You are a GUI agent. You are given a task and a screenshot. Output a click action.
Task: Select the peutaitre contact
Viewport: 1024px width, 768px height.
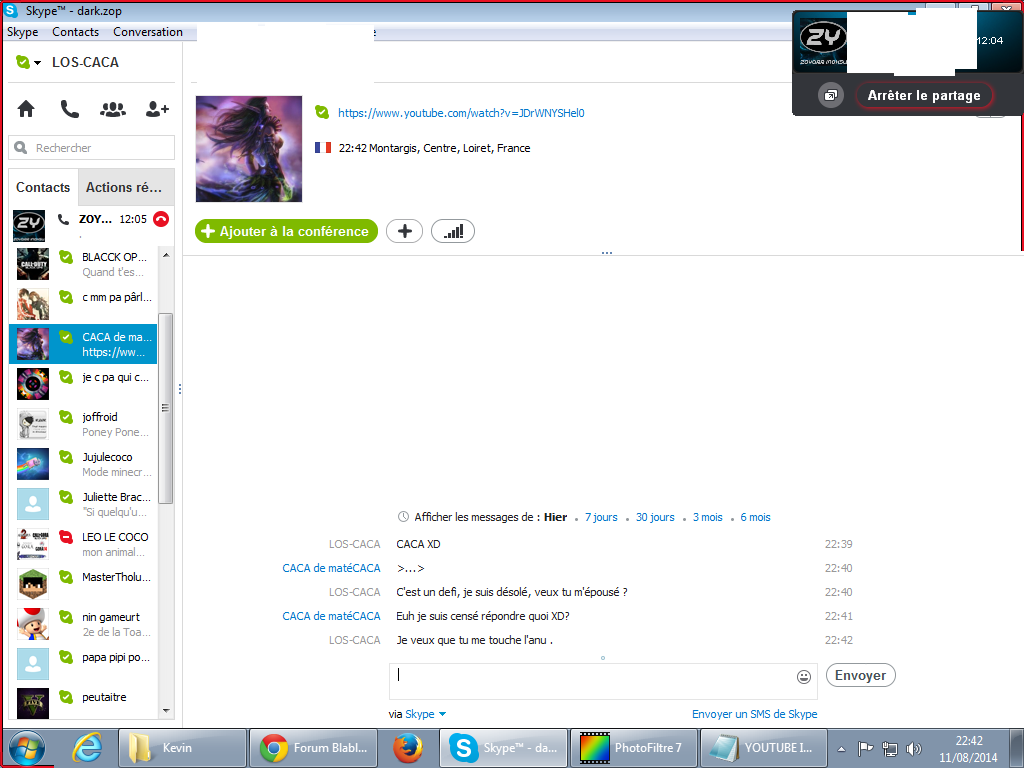84,703
